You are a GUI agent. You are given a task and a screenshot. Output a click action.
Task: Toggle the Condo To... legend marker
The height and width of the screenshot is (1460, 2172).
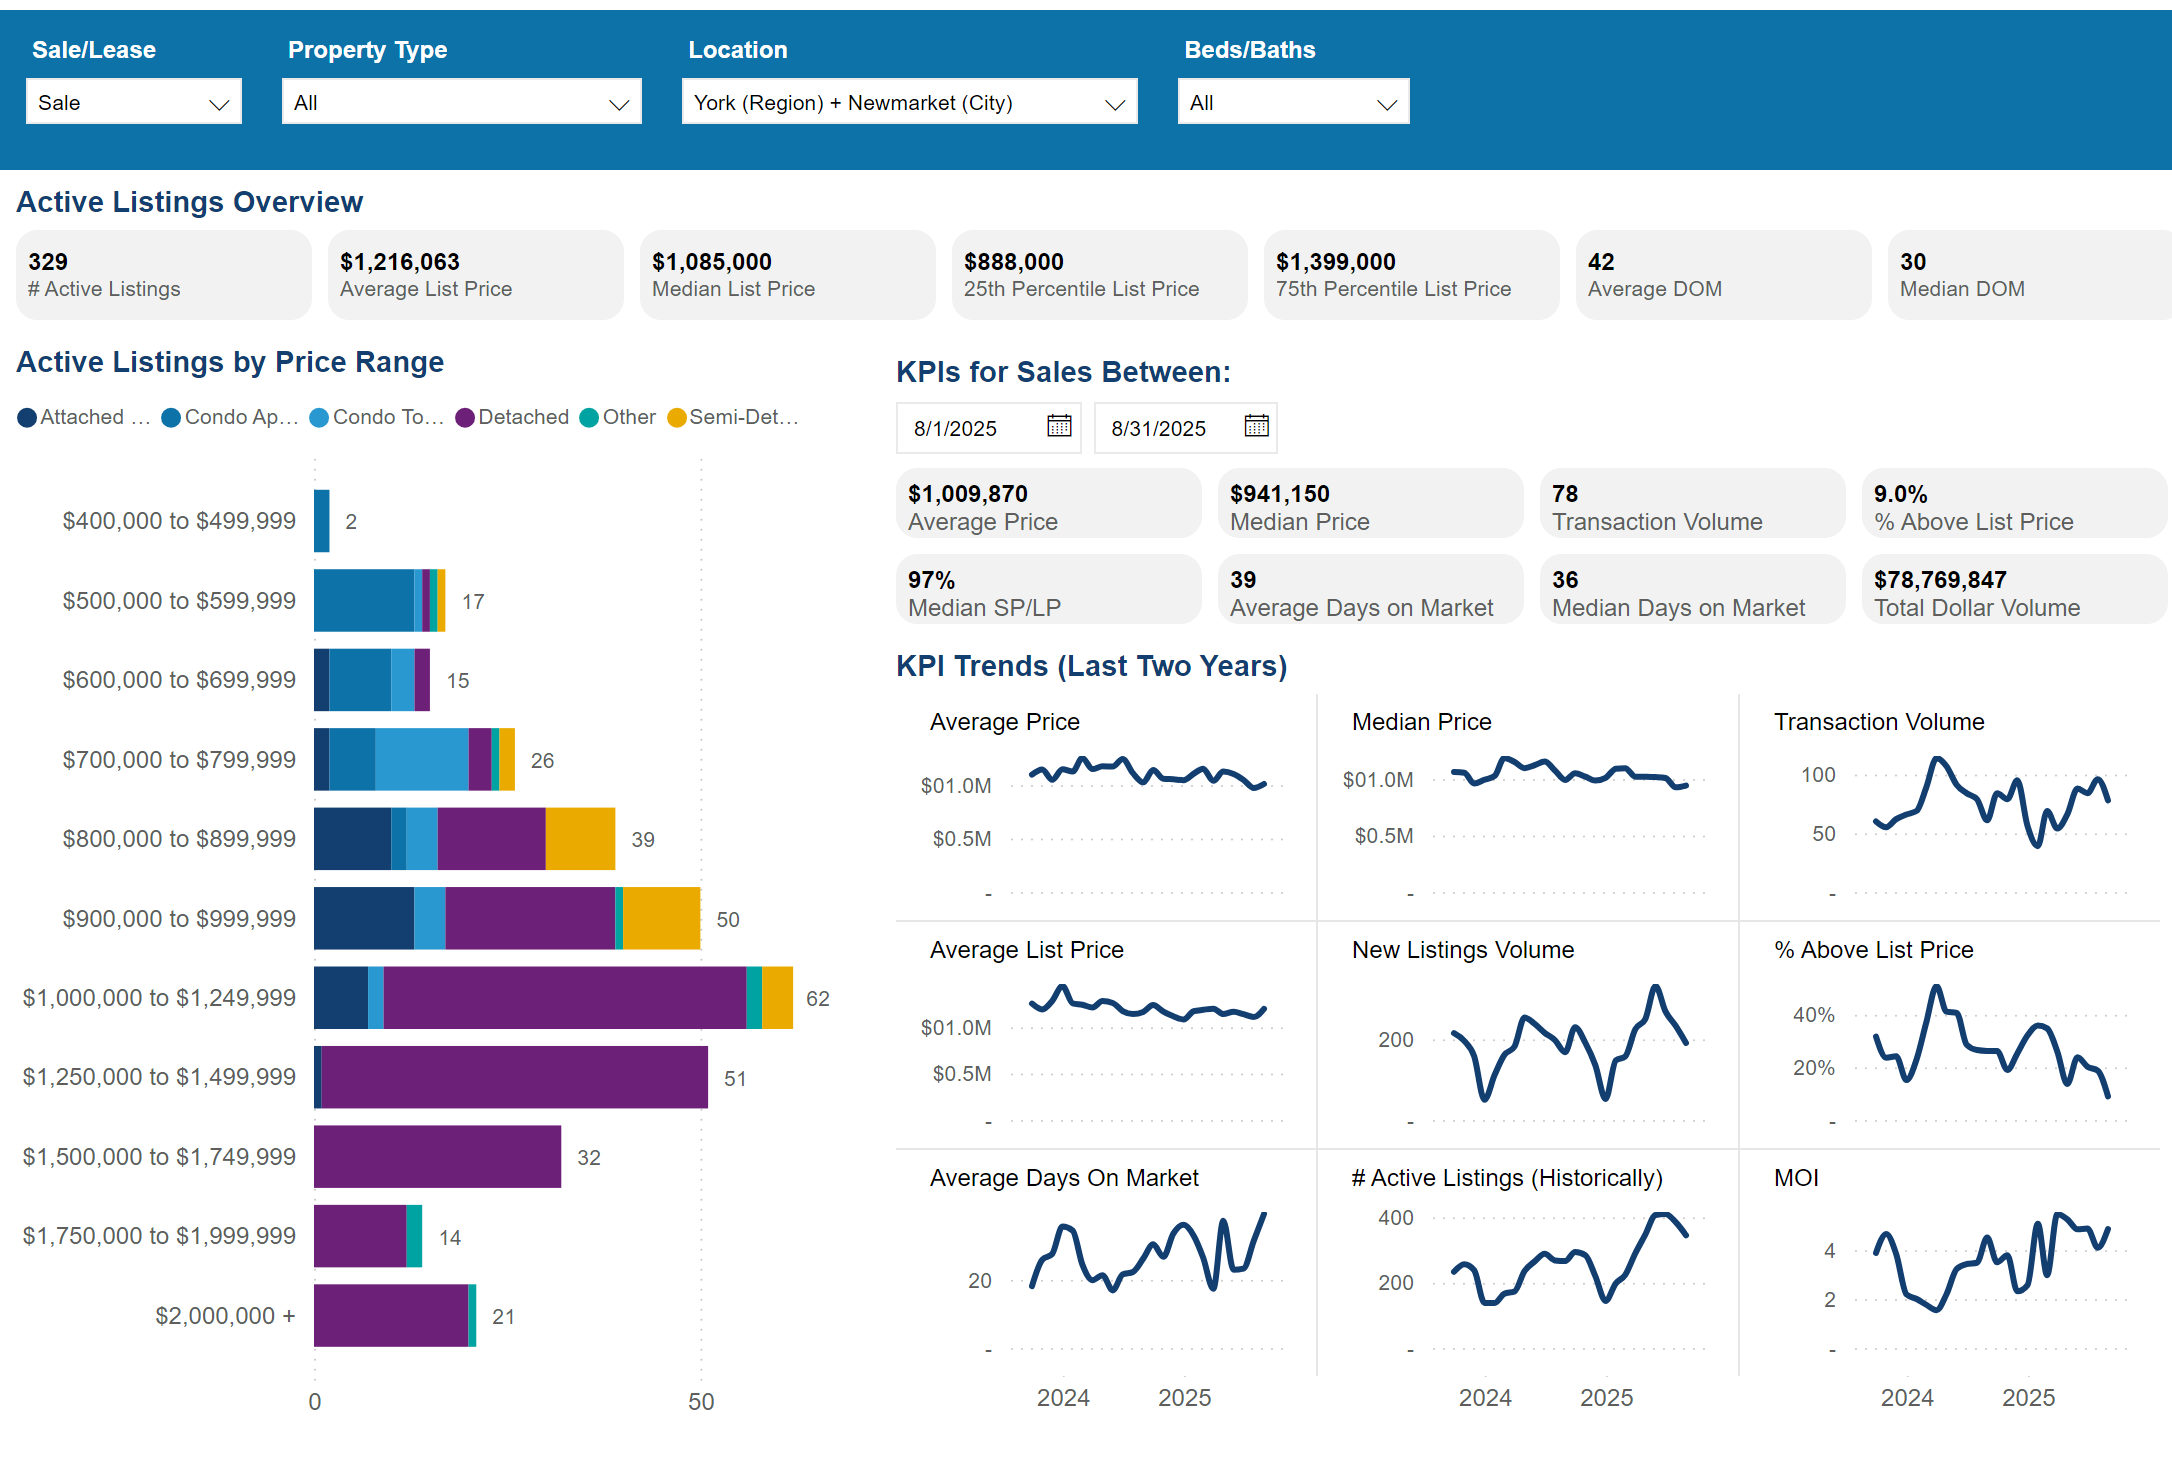click(319, 418)
